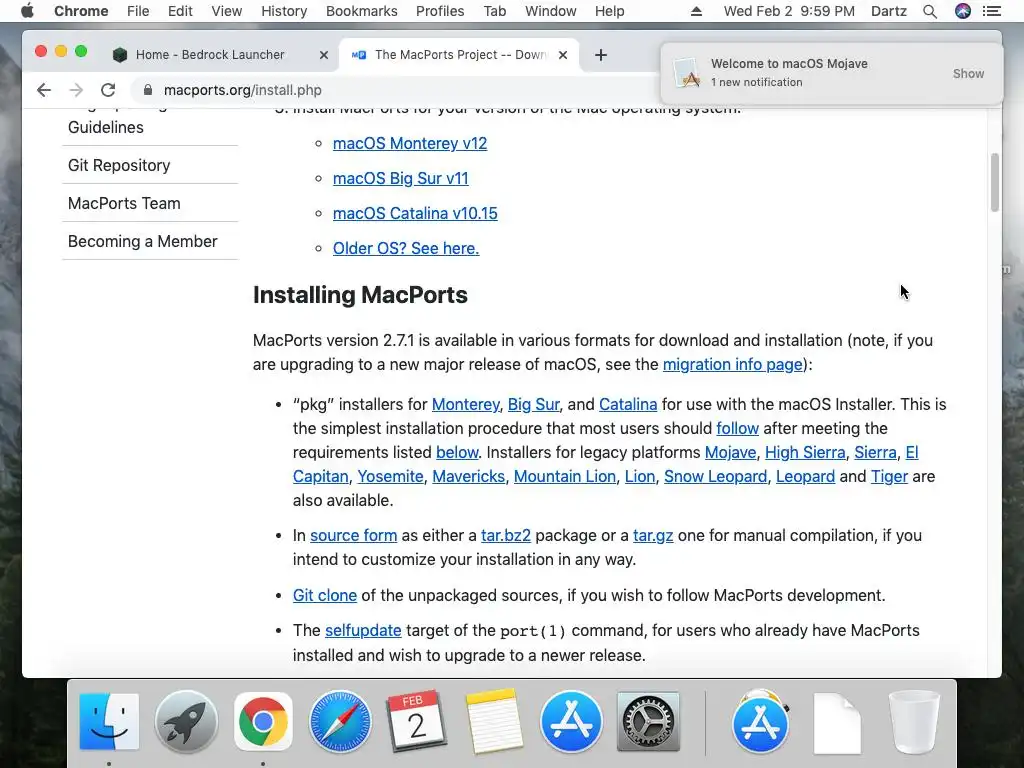Viewport: 1024px width, 768px height.
Task: Click the date and time in menu bar
Action: tap(789, 11)
